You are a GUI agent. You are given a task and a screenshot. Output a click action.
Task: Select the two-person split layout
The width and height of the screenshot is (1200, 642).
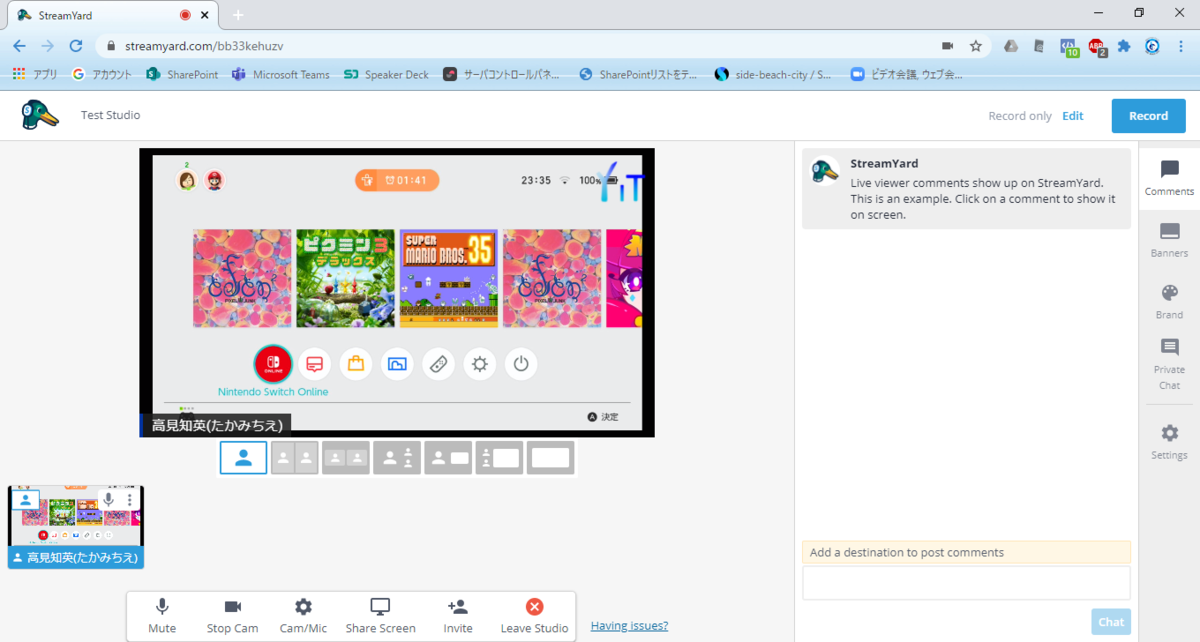coord(295,458)
